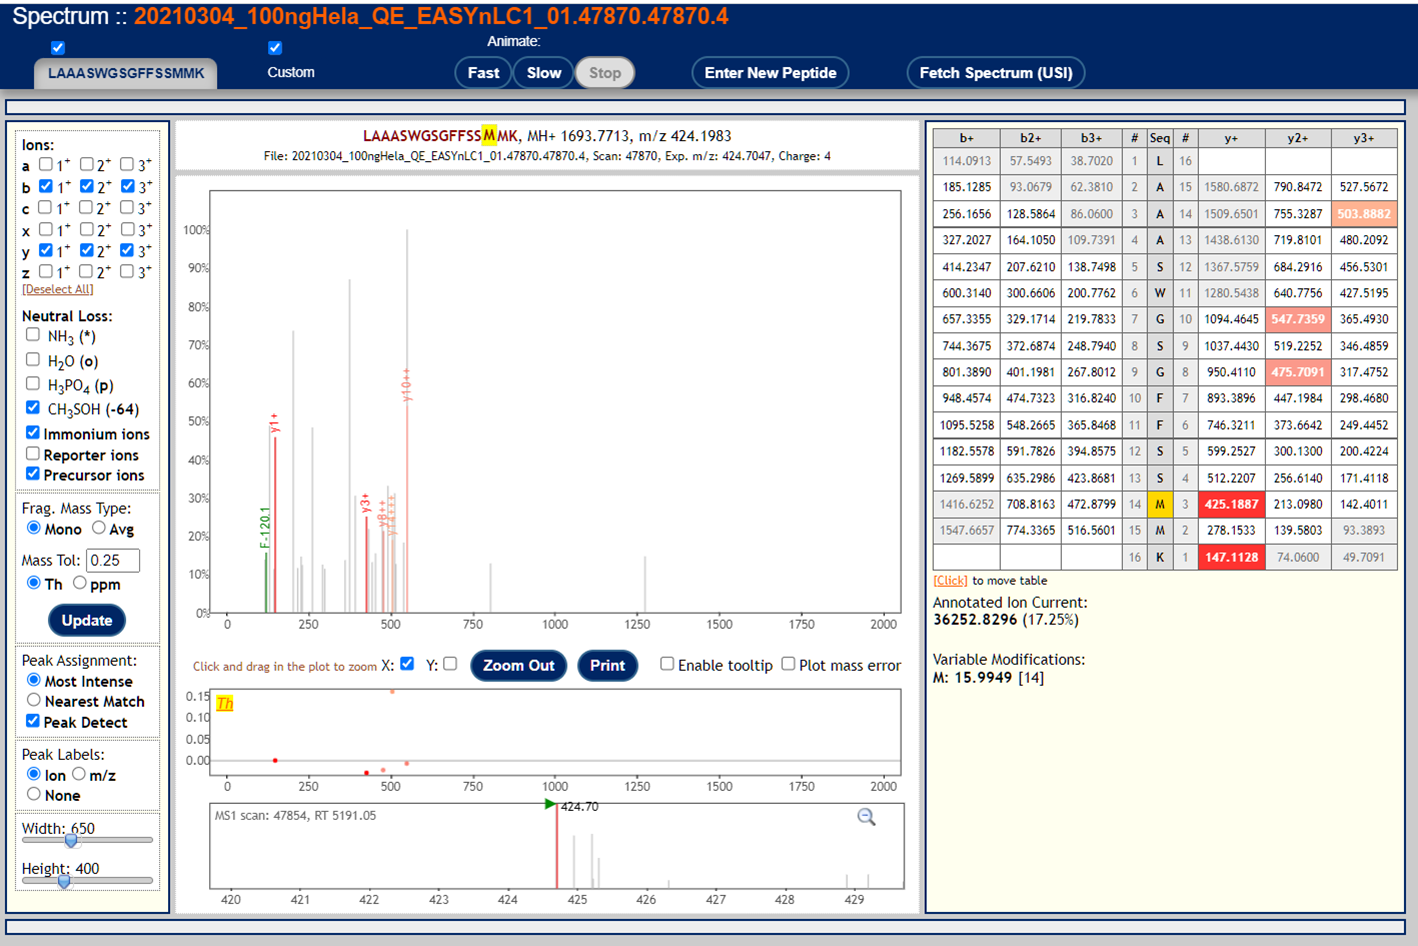
Task: Uncheck CH3SOH (-64) neutral loss
Action: [x=33, y=407]
